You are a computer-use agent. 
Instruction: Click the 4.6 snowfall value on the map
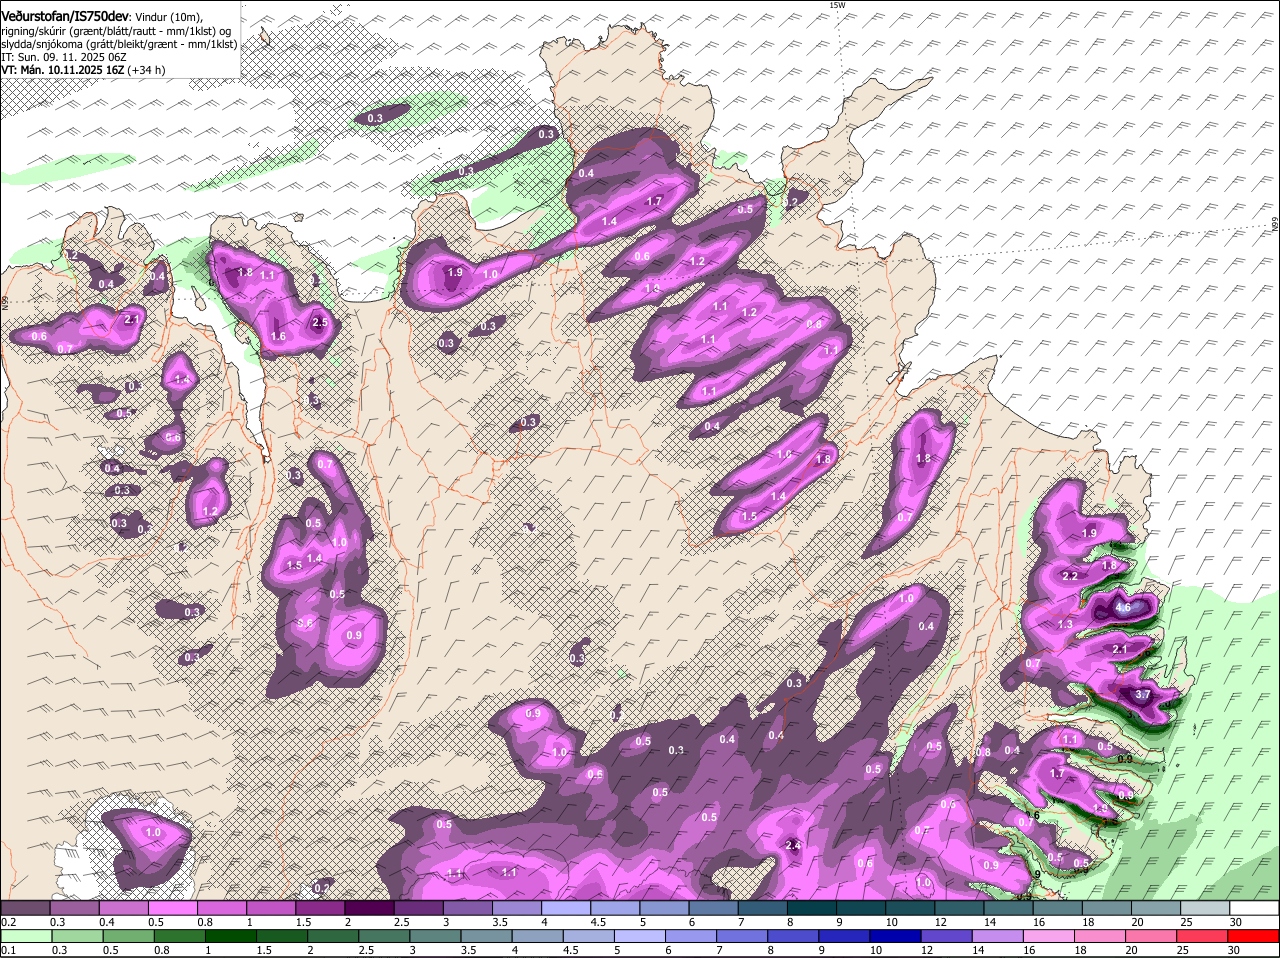[x=1122, y=607]
